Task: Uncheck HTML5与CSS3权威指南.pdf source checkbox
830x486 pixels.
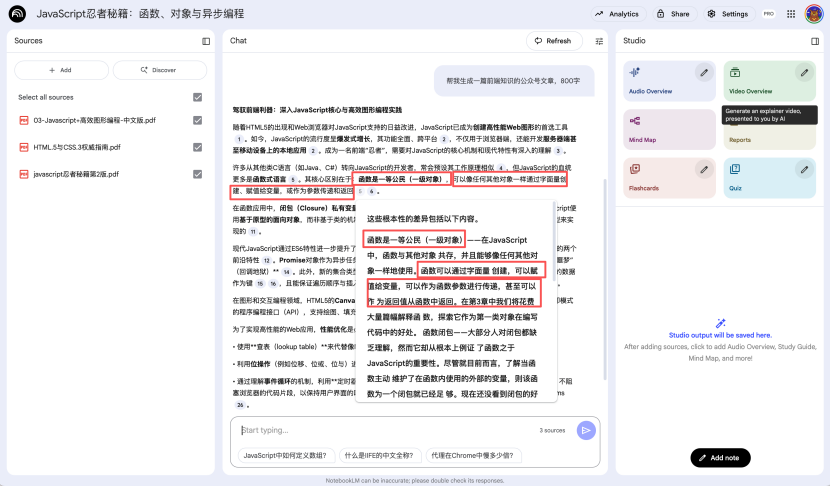Action: click(x=197, y=147)
